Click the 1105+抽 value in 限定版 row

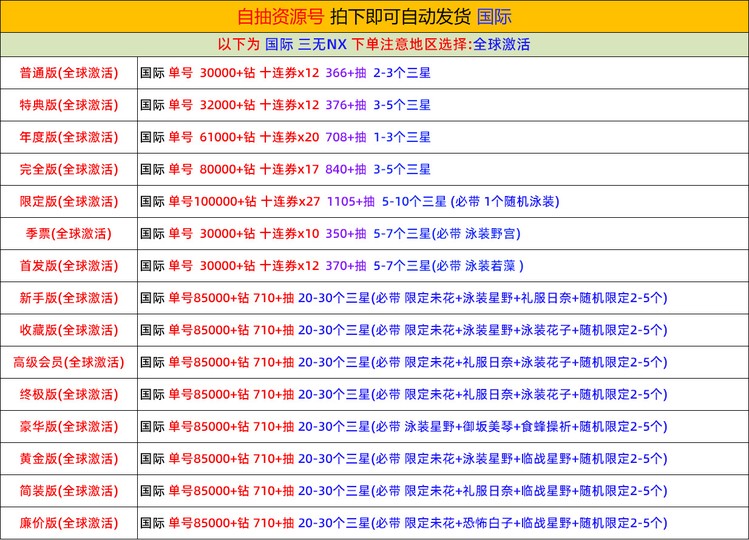click(x=351, y=201)
